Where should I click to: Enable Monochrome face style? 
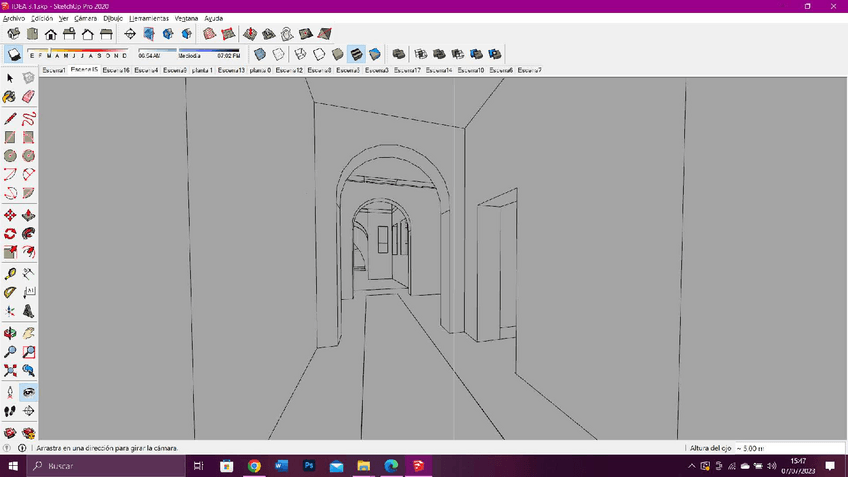click(374, 54)
